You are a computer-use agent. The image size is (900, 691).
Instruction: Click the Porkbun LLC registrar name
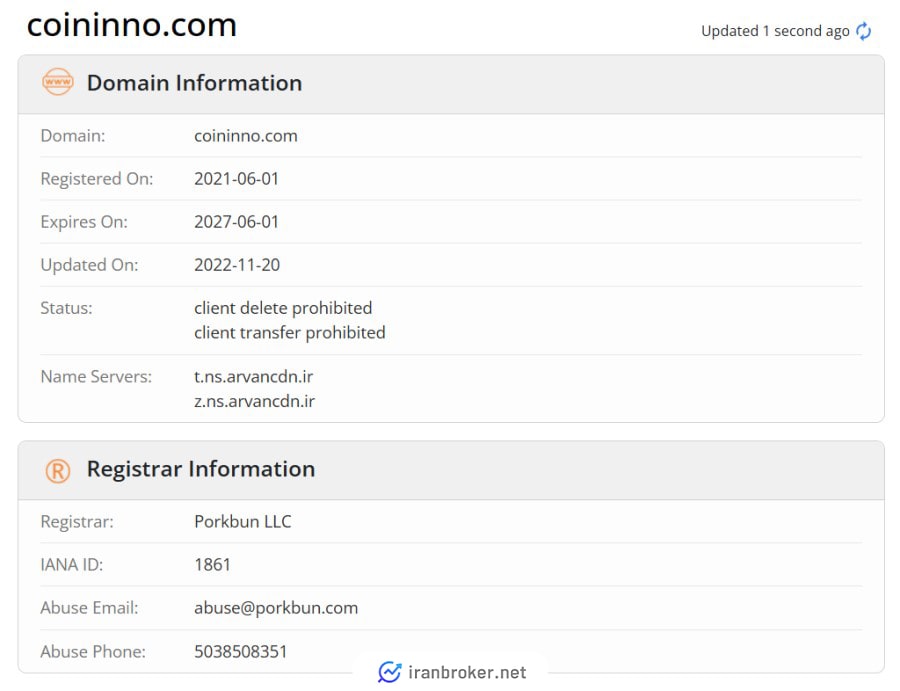tap(243, 522)
